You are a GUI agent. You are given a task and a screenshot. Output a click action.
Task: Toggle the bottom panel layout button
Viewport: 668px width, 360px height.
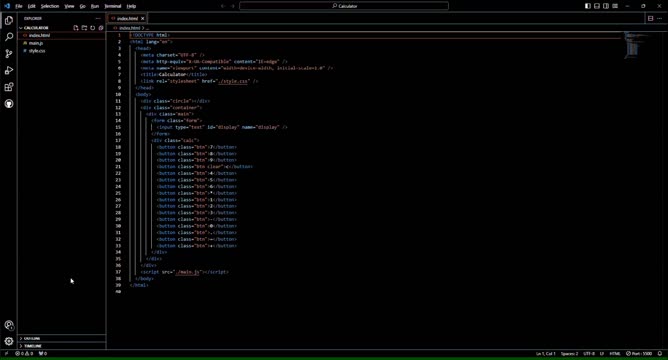597,6
